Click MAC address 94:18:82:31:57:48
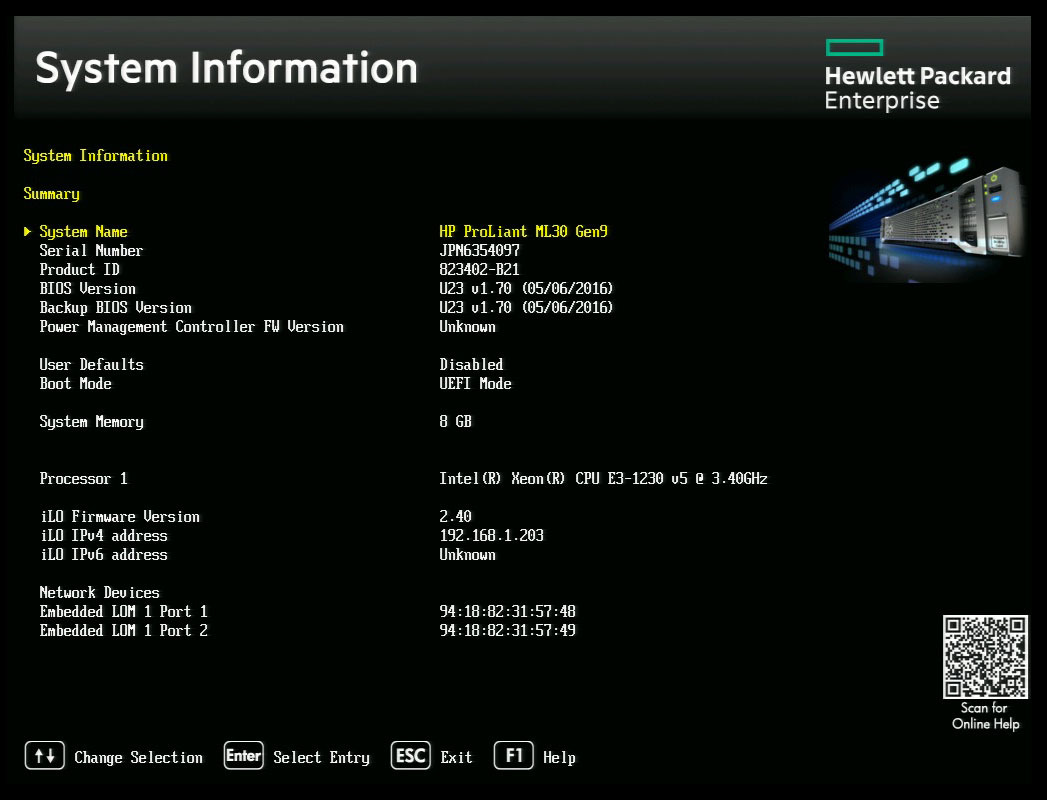 pos(507,612)
